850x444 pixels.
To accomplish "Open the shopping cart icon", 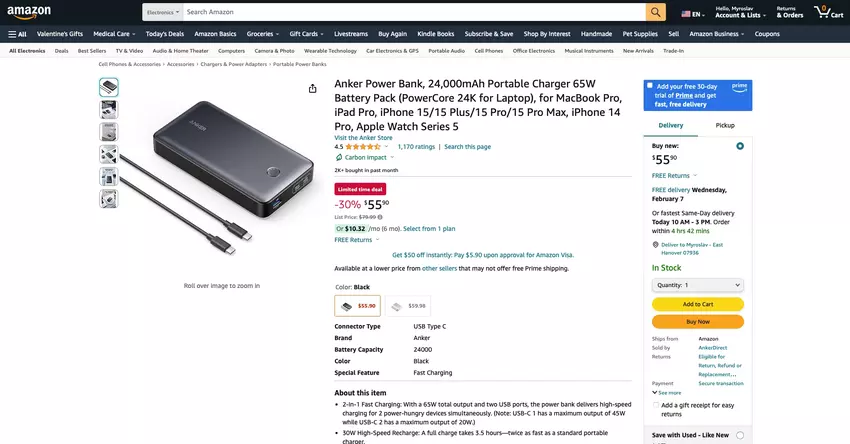I will pyautogui.click(x=822, y=13).
